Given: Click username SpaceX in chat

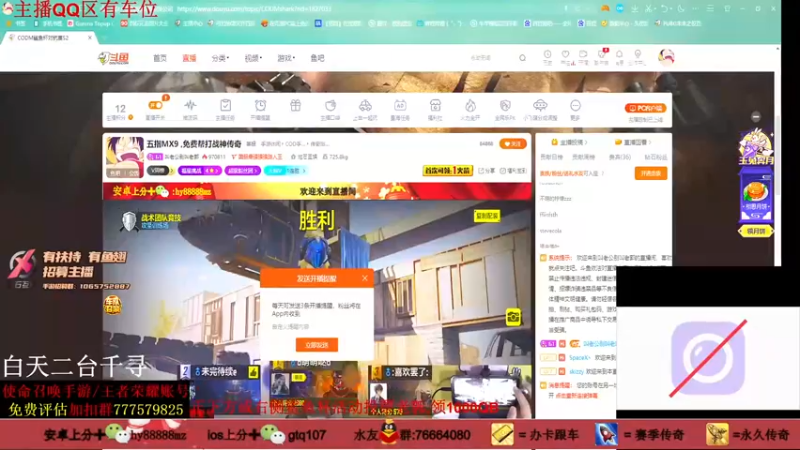Looking at the screenshot, I should (579, 358).
